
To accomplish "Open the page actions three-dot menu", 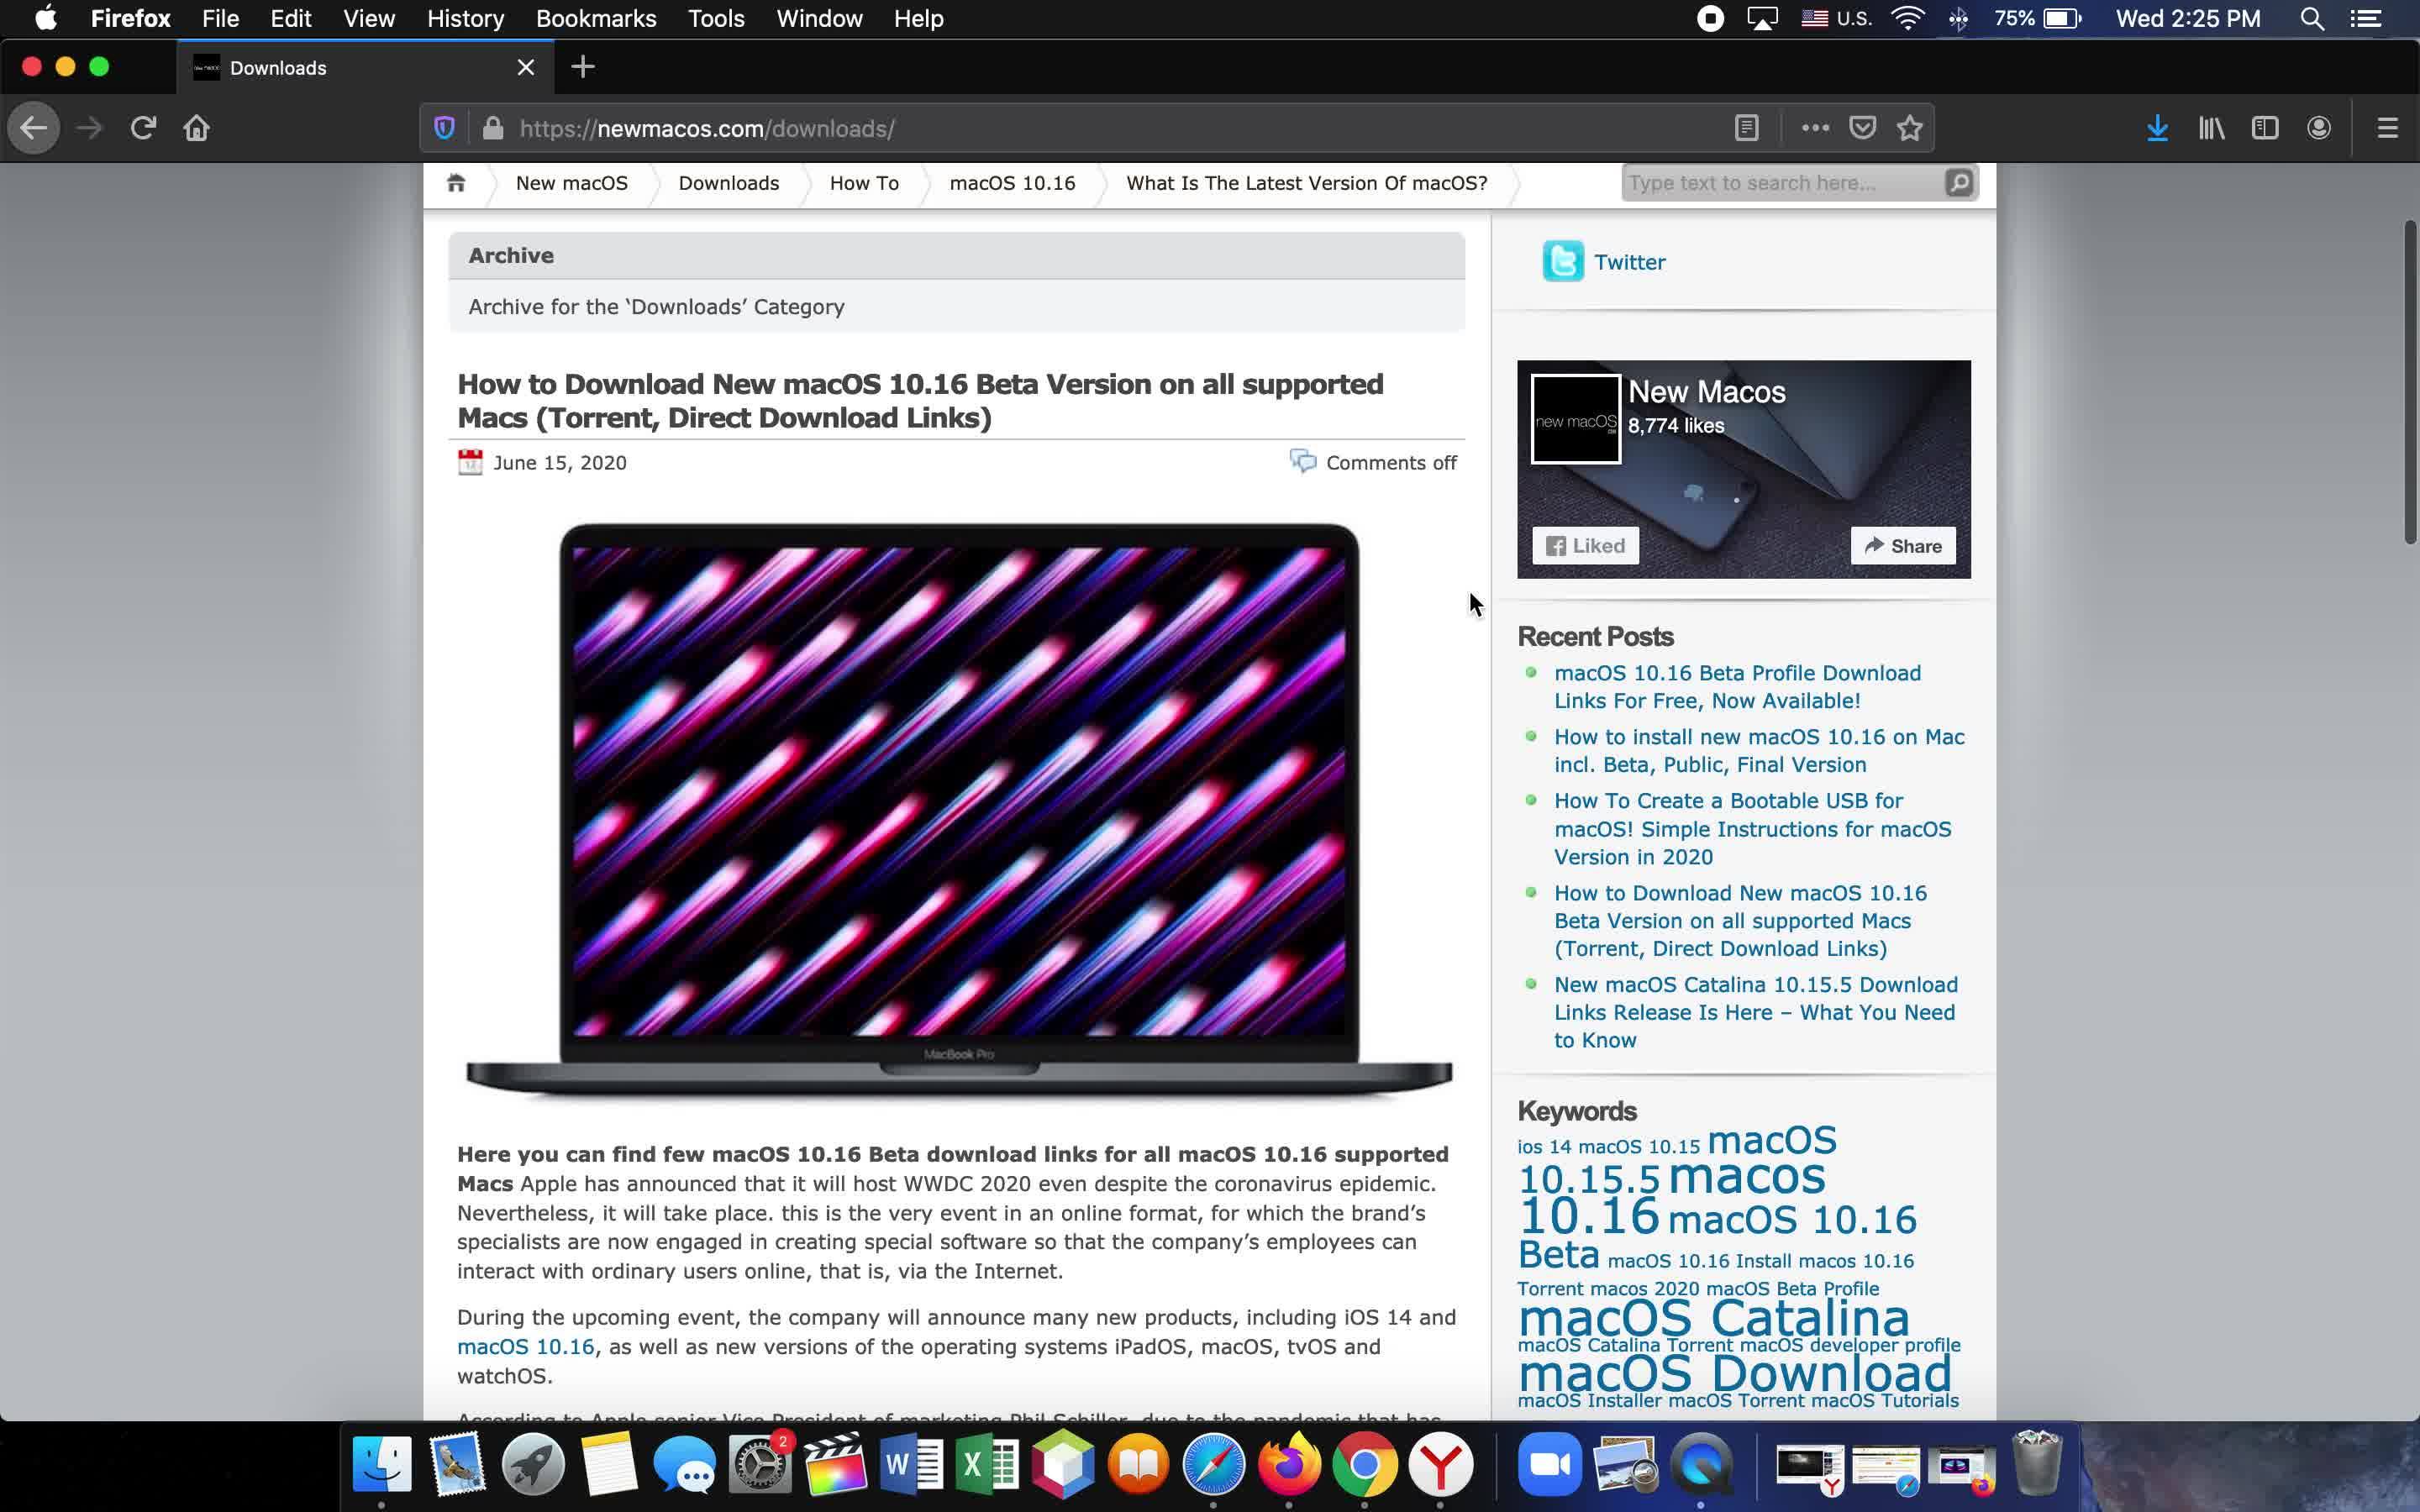I will tap(1815, 128).
